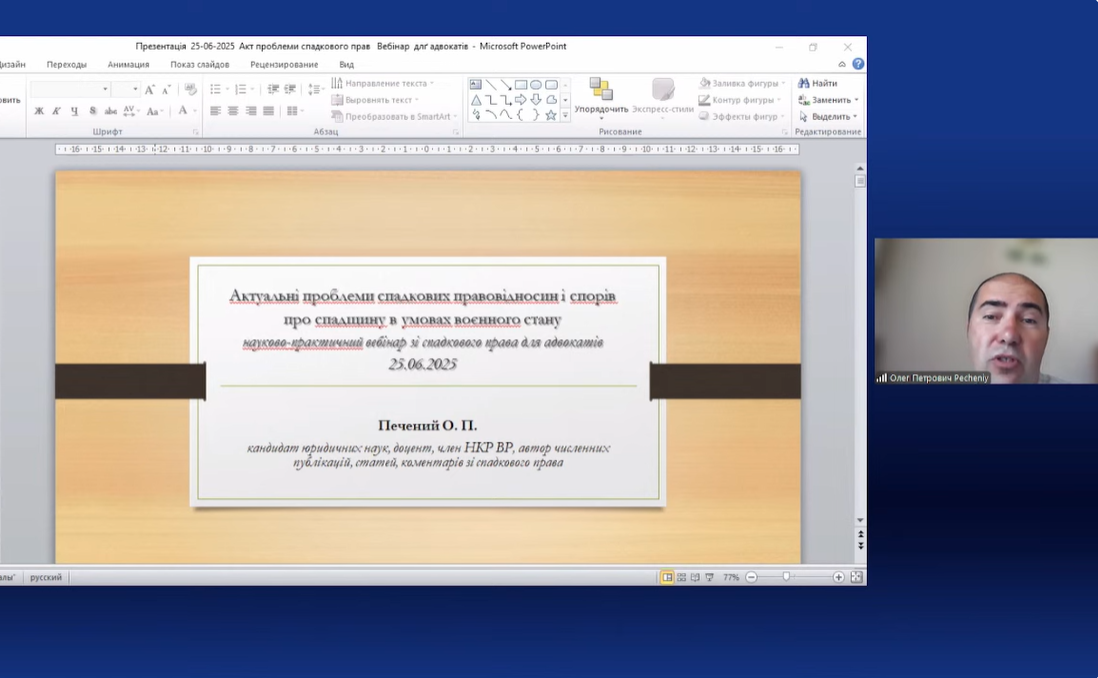1098x678 pixels.
Task: Select the rectangle shape in the shapes gallery
Action: click(x=521, y=85)
